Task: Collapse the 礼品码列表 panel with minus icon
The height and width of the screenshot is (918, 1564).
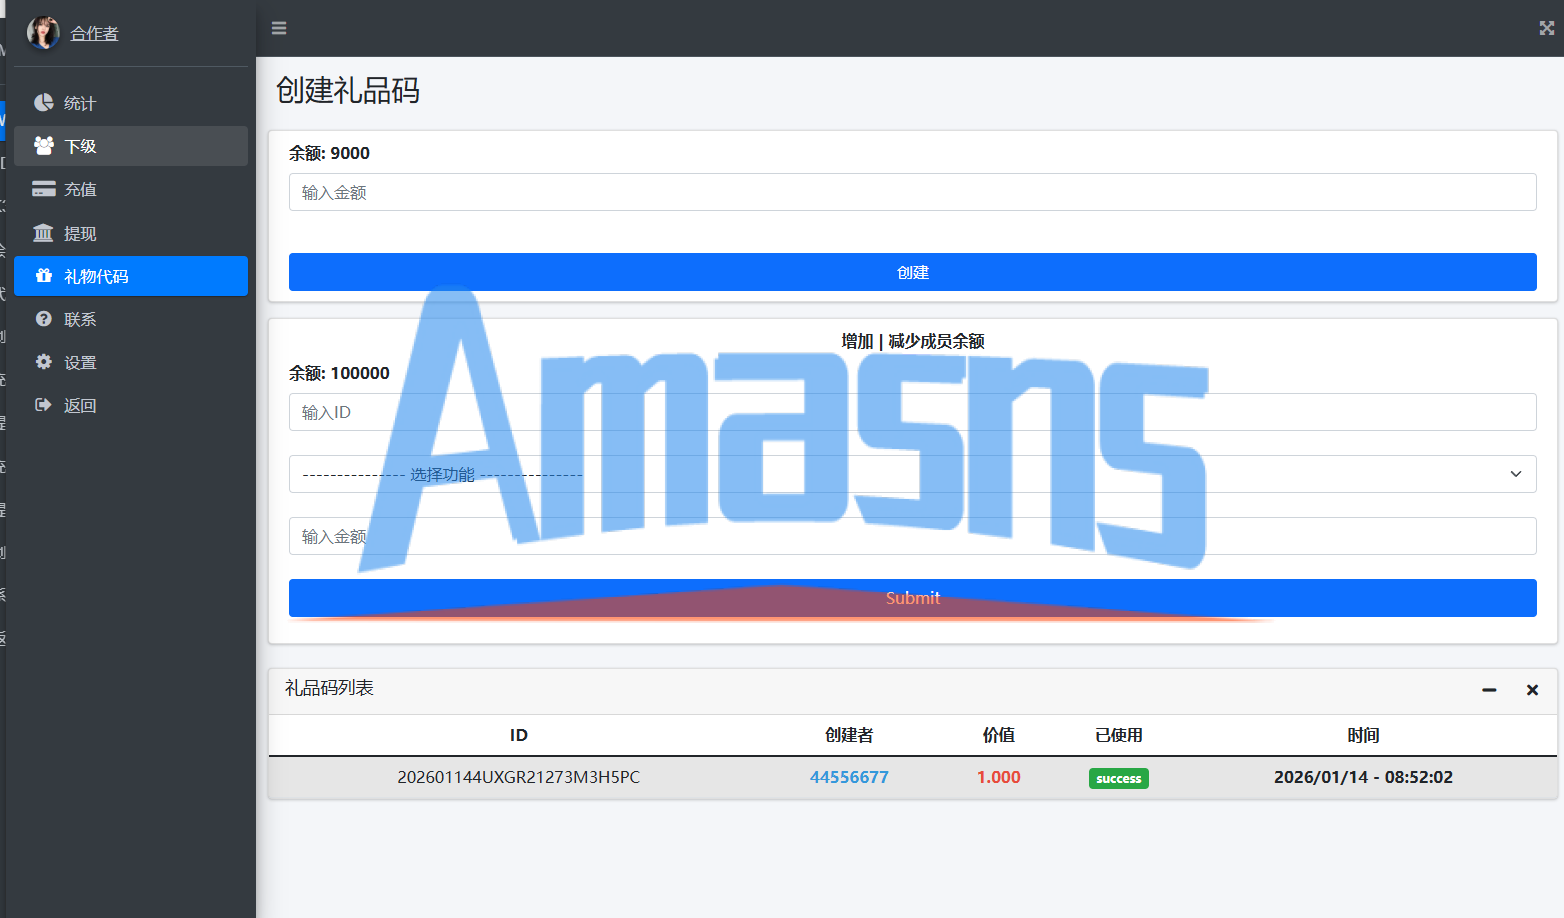Action: pyautogui.click(x=1489, y=690)
